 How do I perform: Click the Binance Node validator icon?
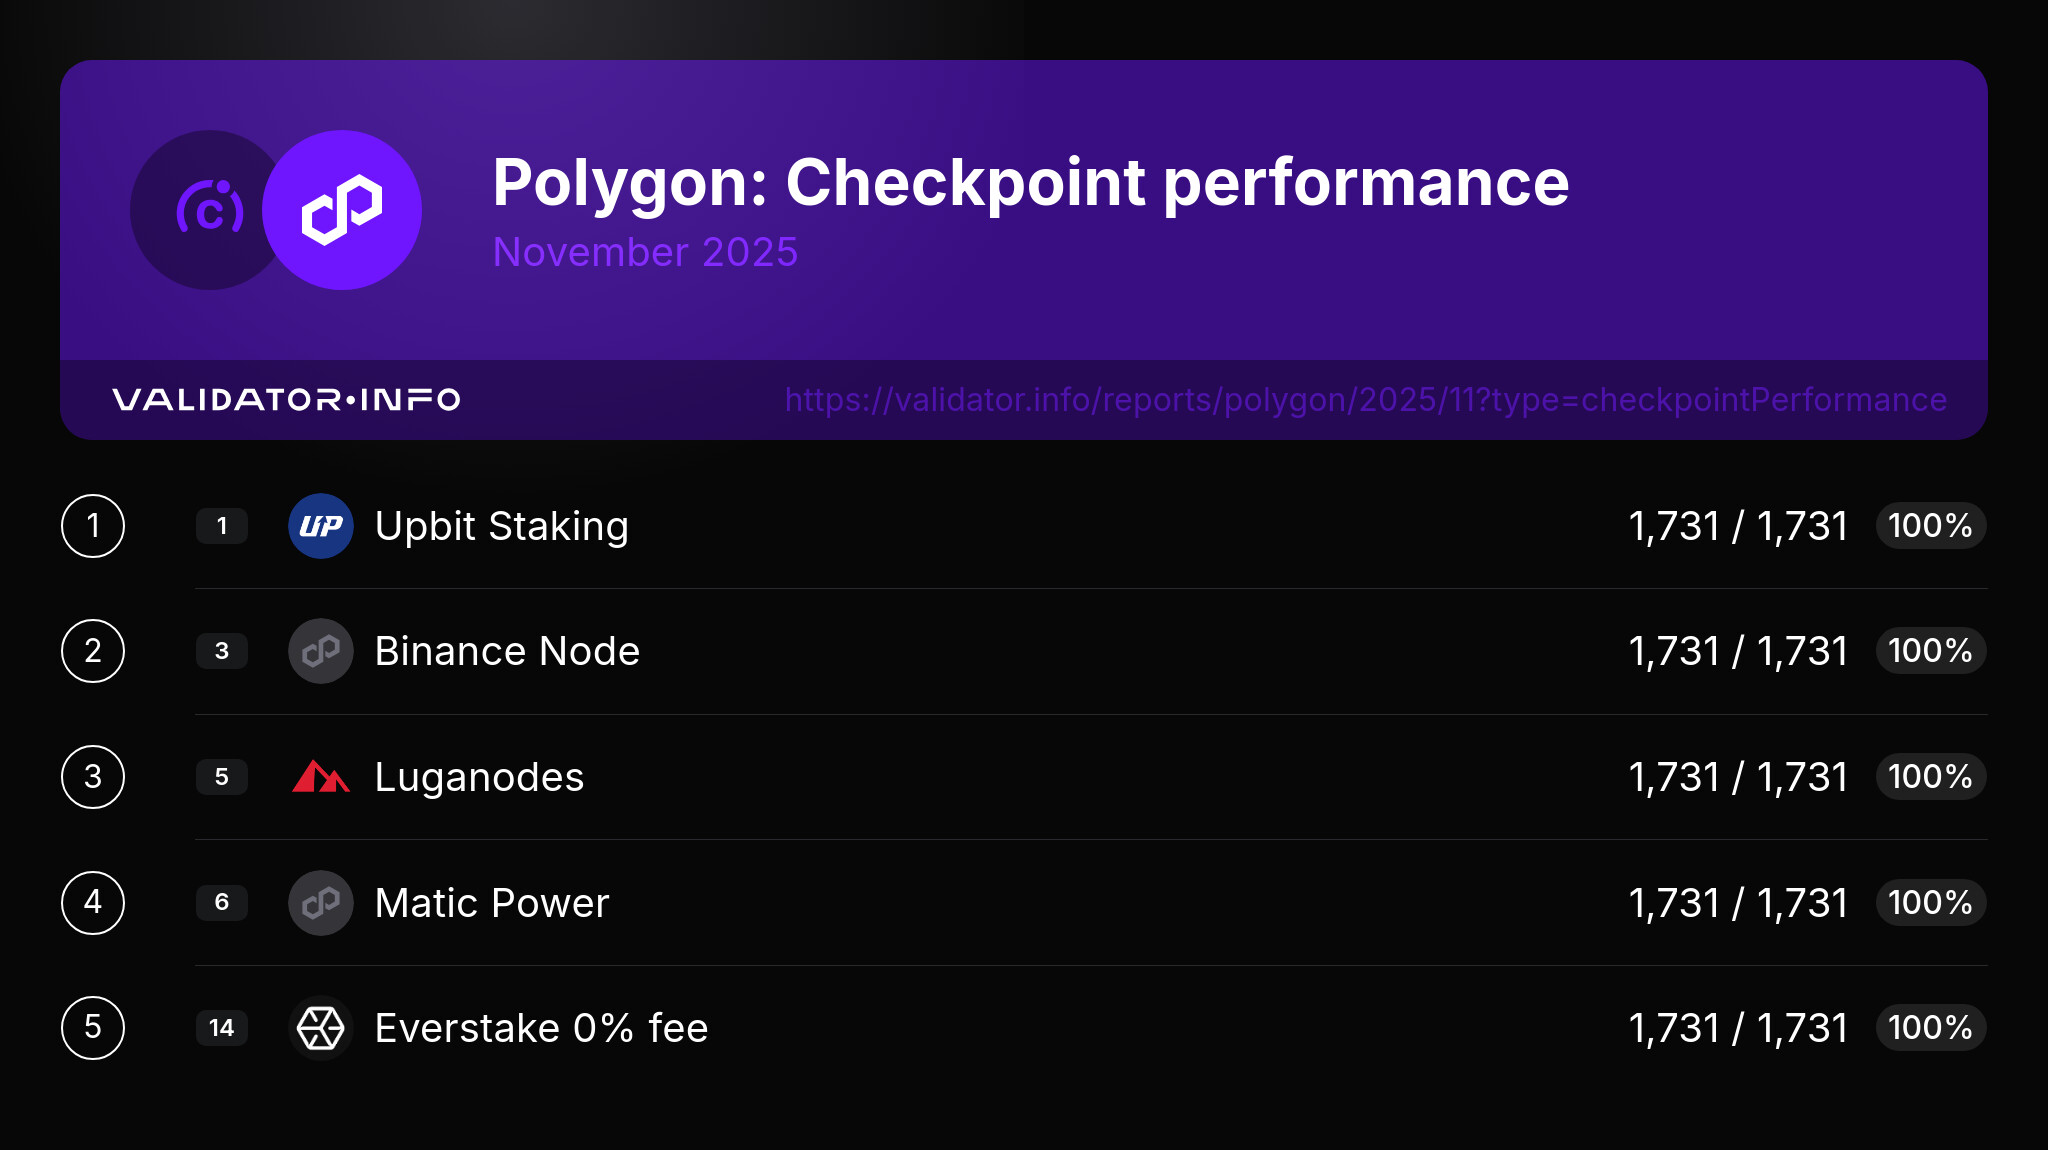[x=321, y=651]
